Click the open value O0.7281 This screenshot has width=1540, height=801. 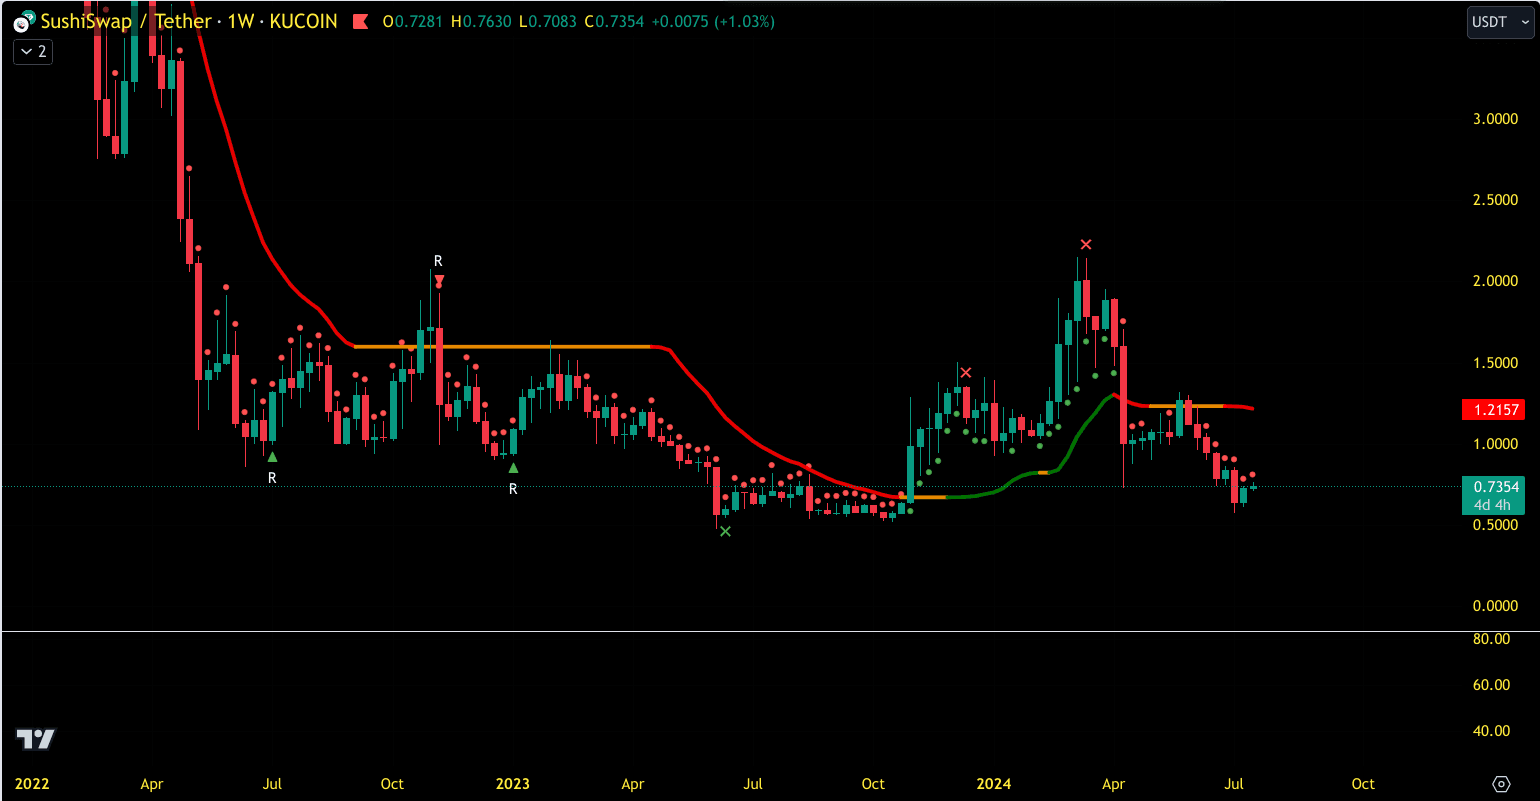tap(415, 21)
